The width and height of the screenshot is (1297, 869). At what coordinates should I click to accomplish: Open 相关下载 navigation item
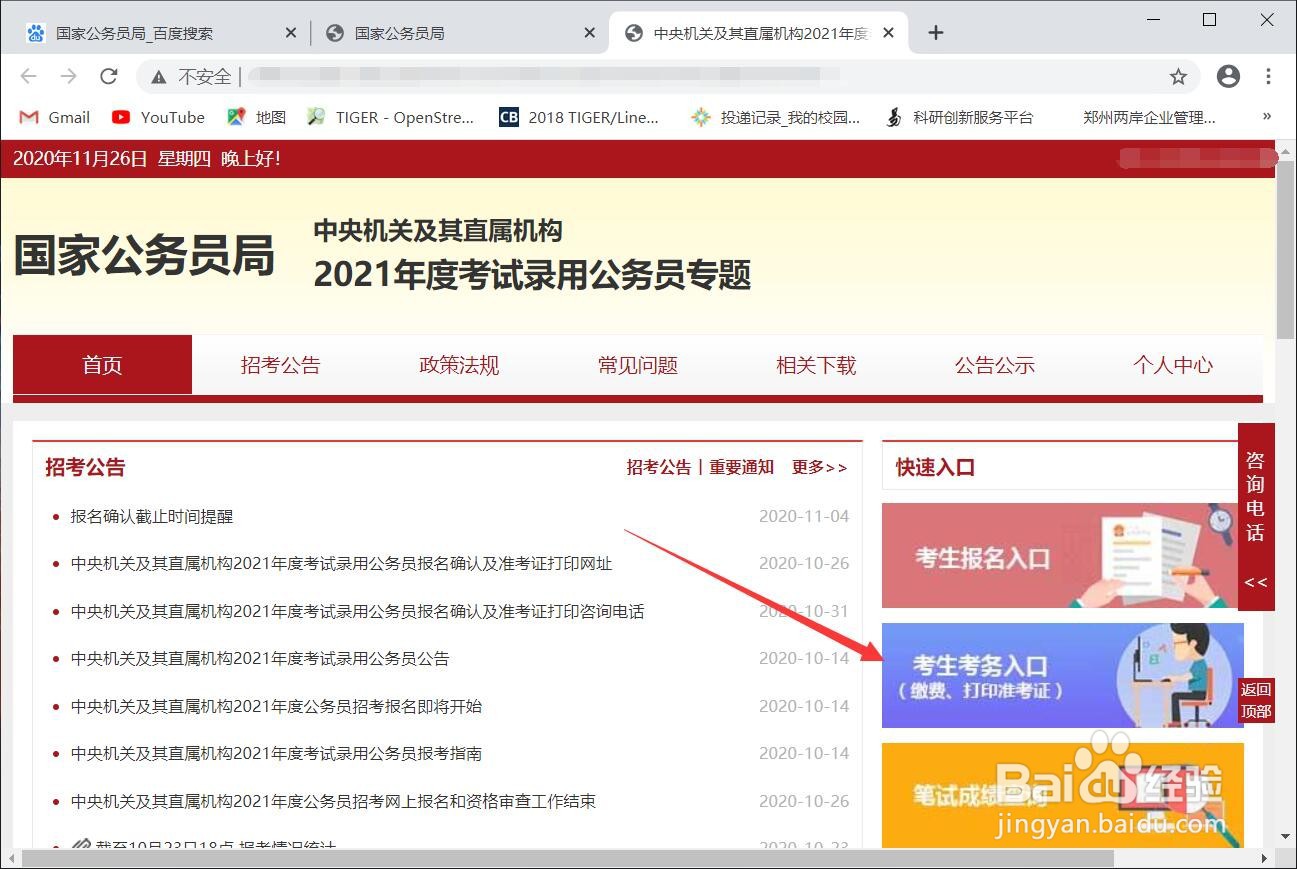(816, 365)
